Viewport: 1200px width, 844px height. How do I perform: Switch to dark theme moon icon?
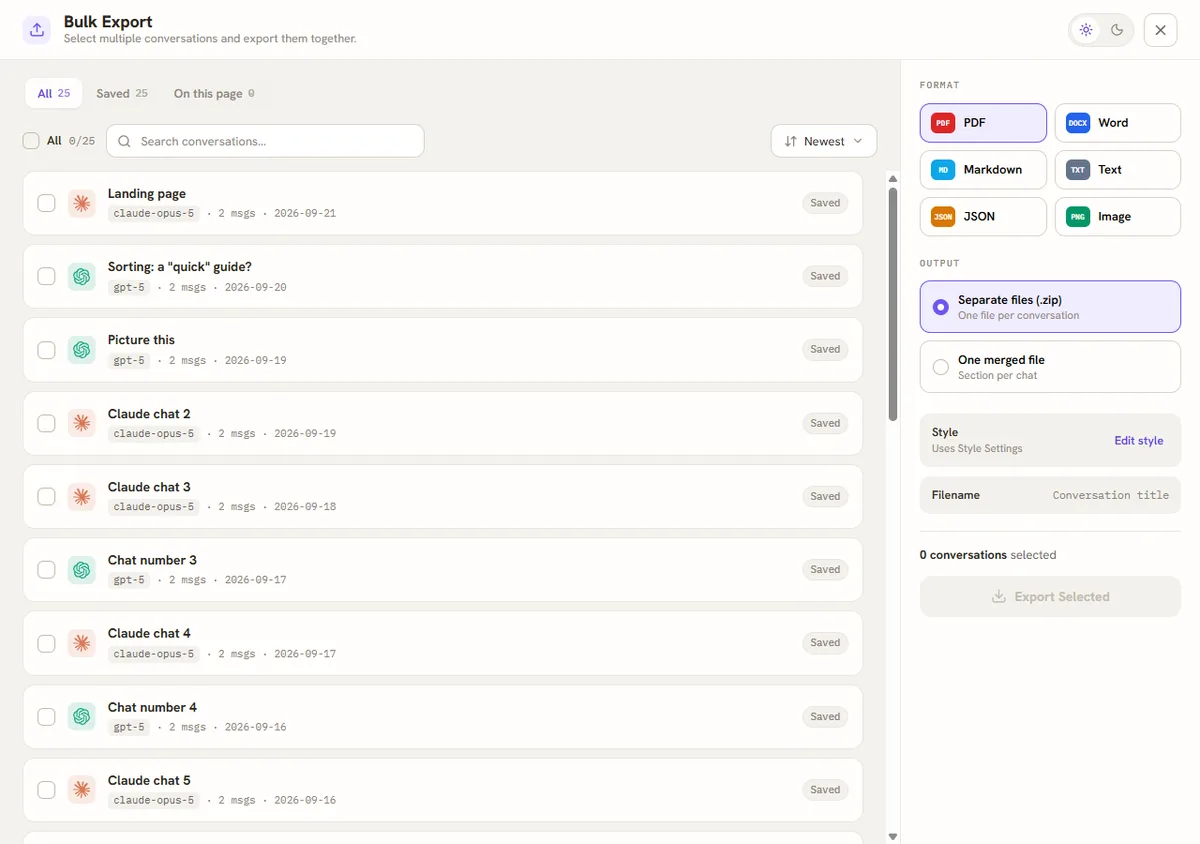[1117, 30]
